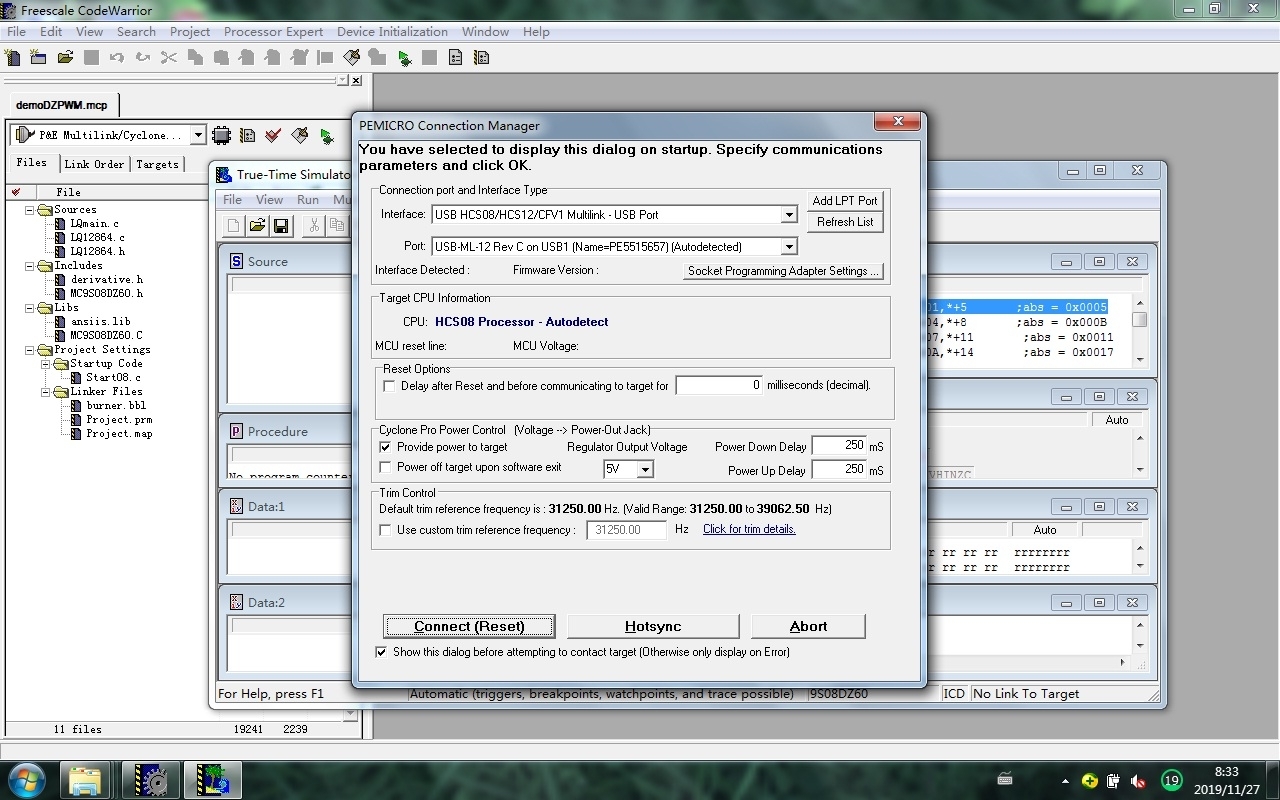Click the red checkmark synchronize icon
Image resolution: width=1280 pixels, height=800 pixels.
[273, 135]
